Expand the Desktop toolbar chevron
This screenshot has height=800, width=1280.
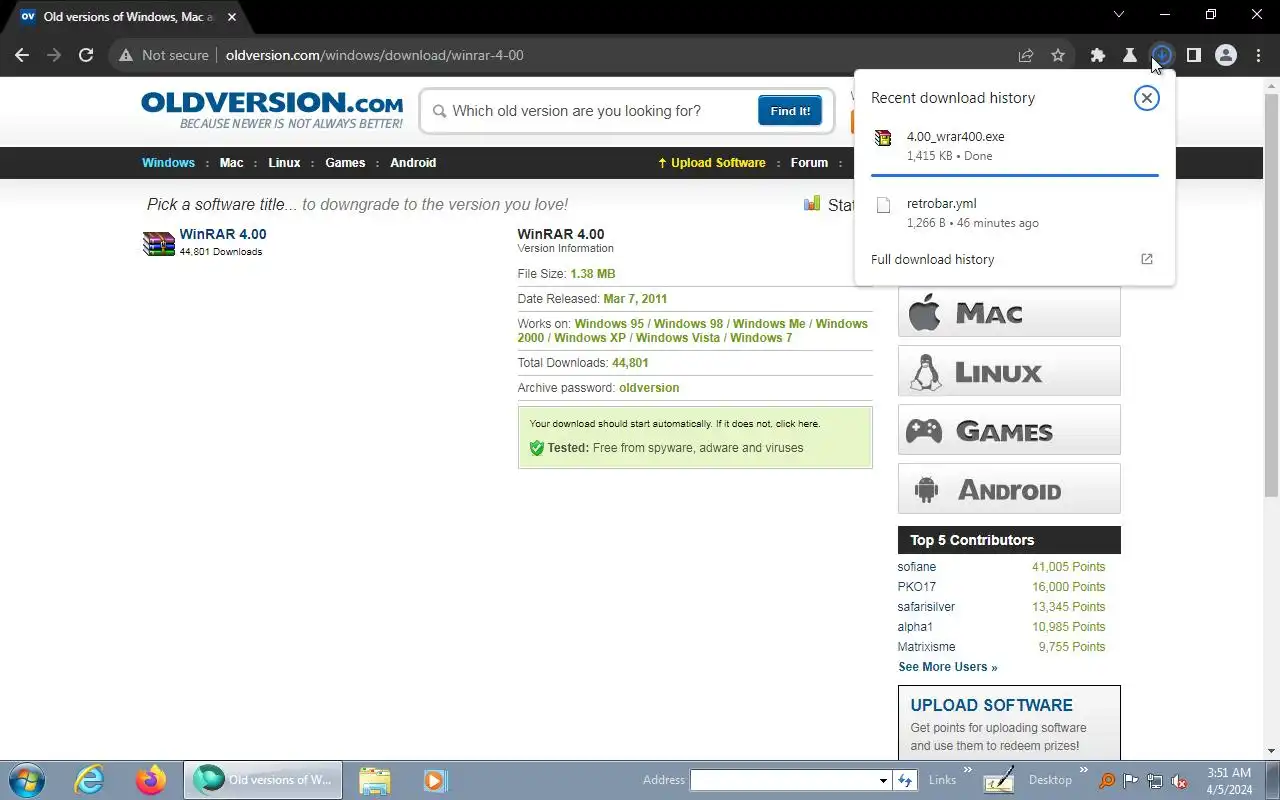(x=1082, y=771)
